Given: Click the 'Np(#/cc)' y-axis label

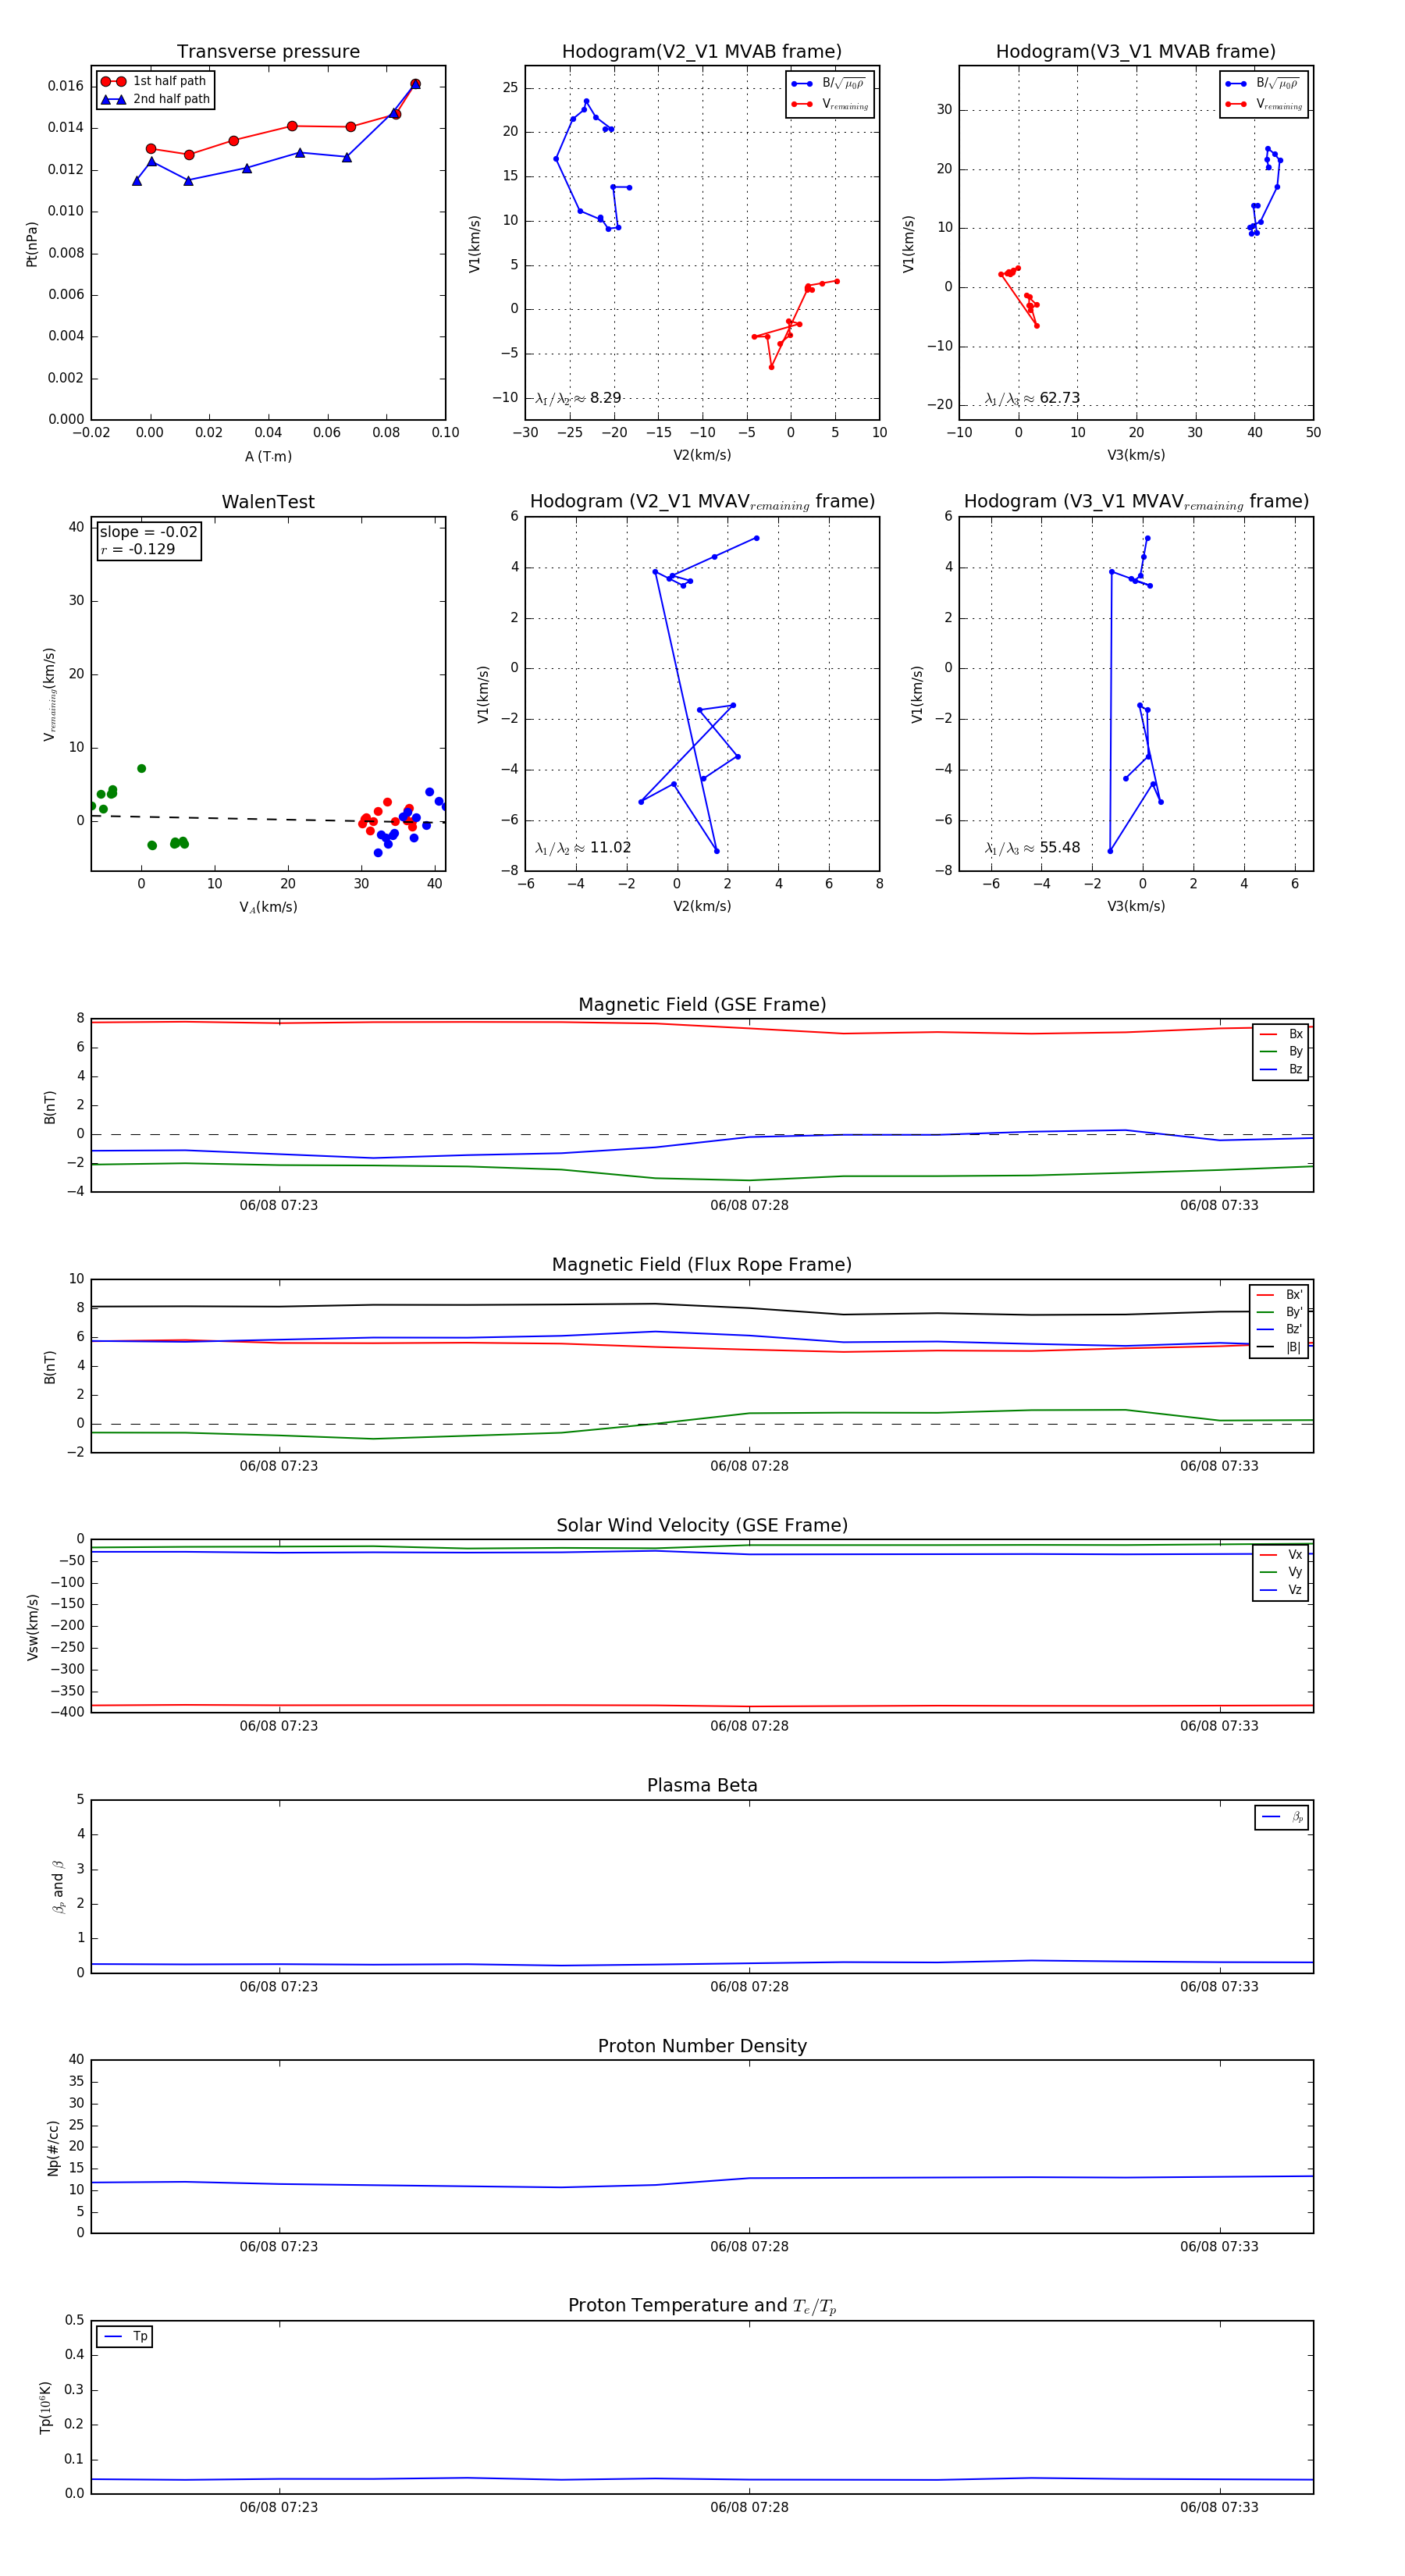Looking at the screenshot, I should point(53,2147).
